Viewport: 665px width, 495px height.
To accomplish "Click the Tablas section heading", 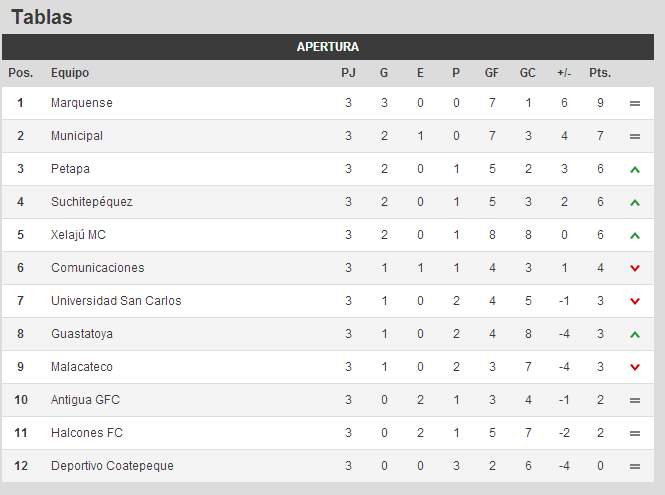I will click(42, 17).
